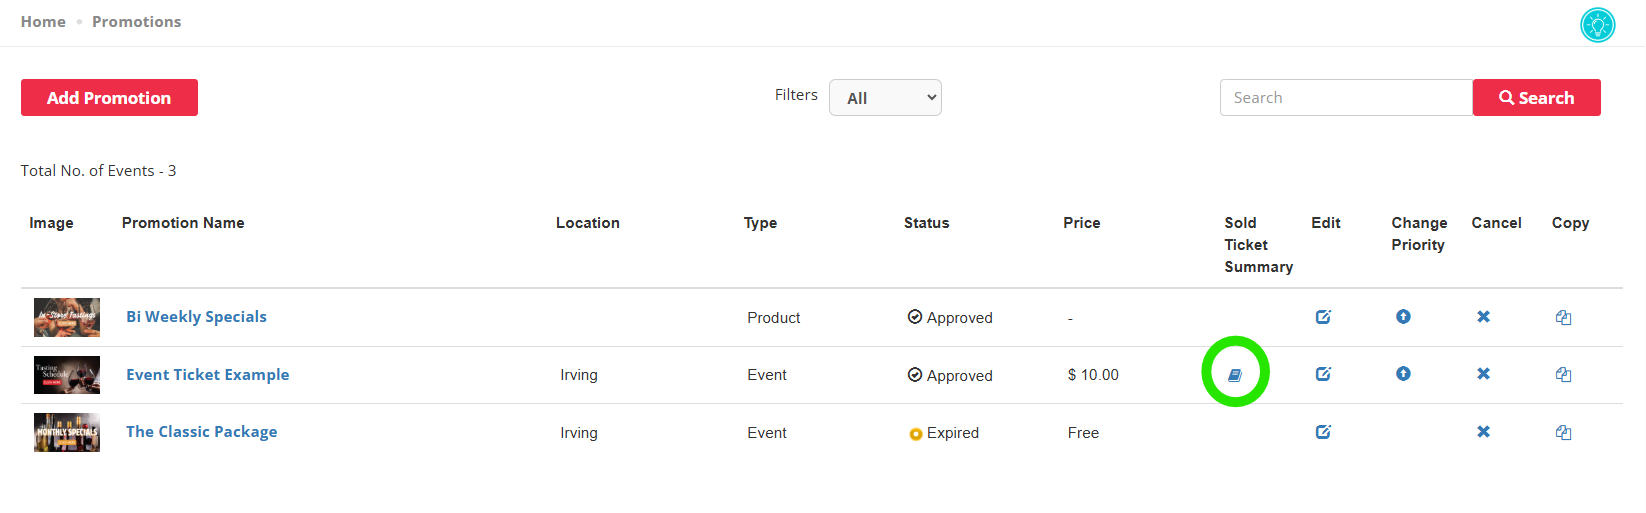Image resolution: width=1646 pixels, height=513 pixels.
Task: Cancel the Event Ticket Example promotion
Action: pyautogui.click(x=1483, y=374)
